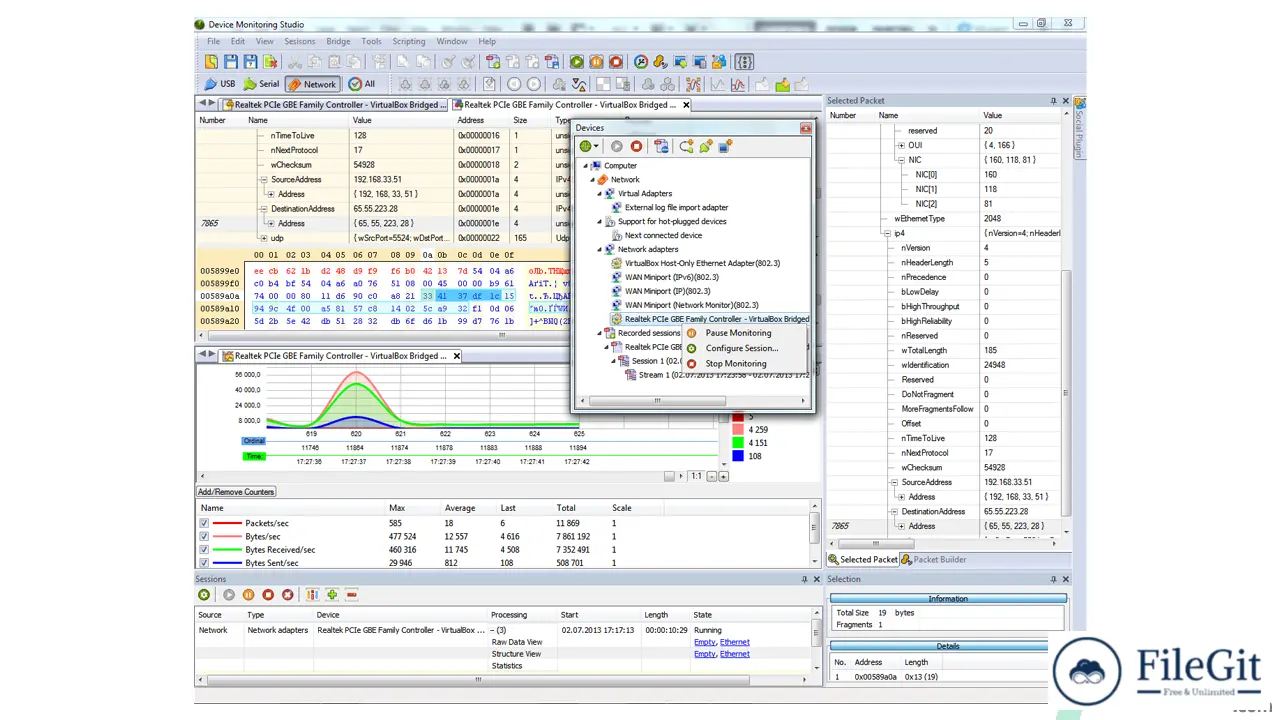Collapse the NIC node in Selected Packet panel
Image resolution: width=1280 pixels, height=720 pixels.
coord(901,160)
